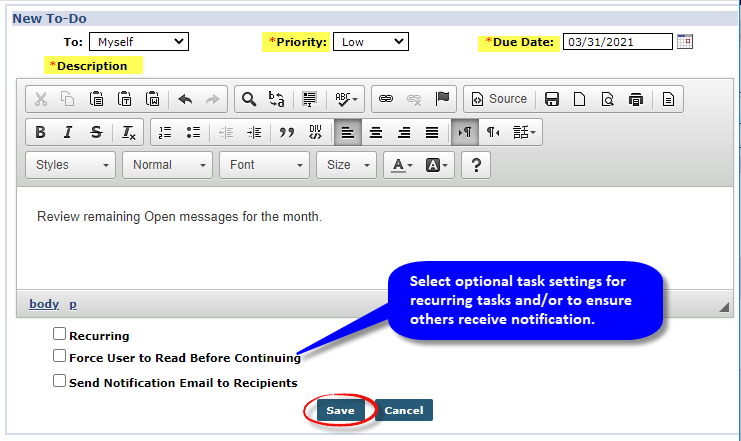Open the text color picker
This screenshot has height=441, width=741.
pos(401,165)
